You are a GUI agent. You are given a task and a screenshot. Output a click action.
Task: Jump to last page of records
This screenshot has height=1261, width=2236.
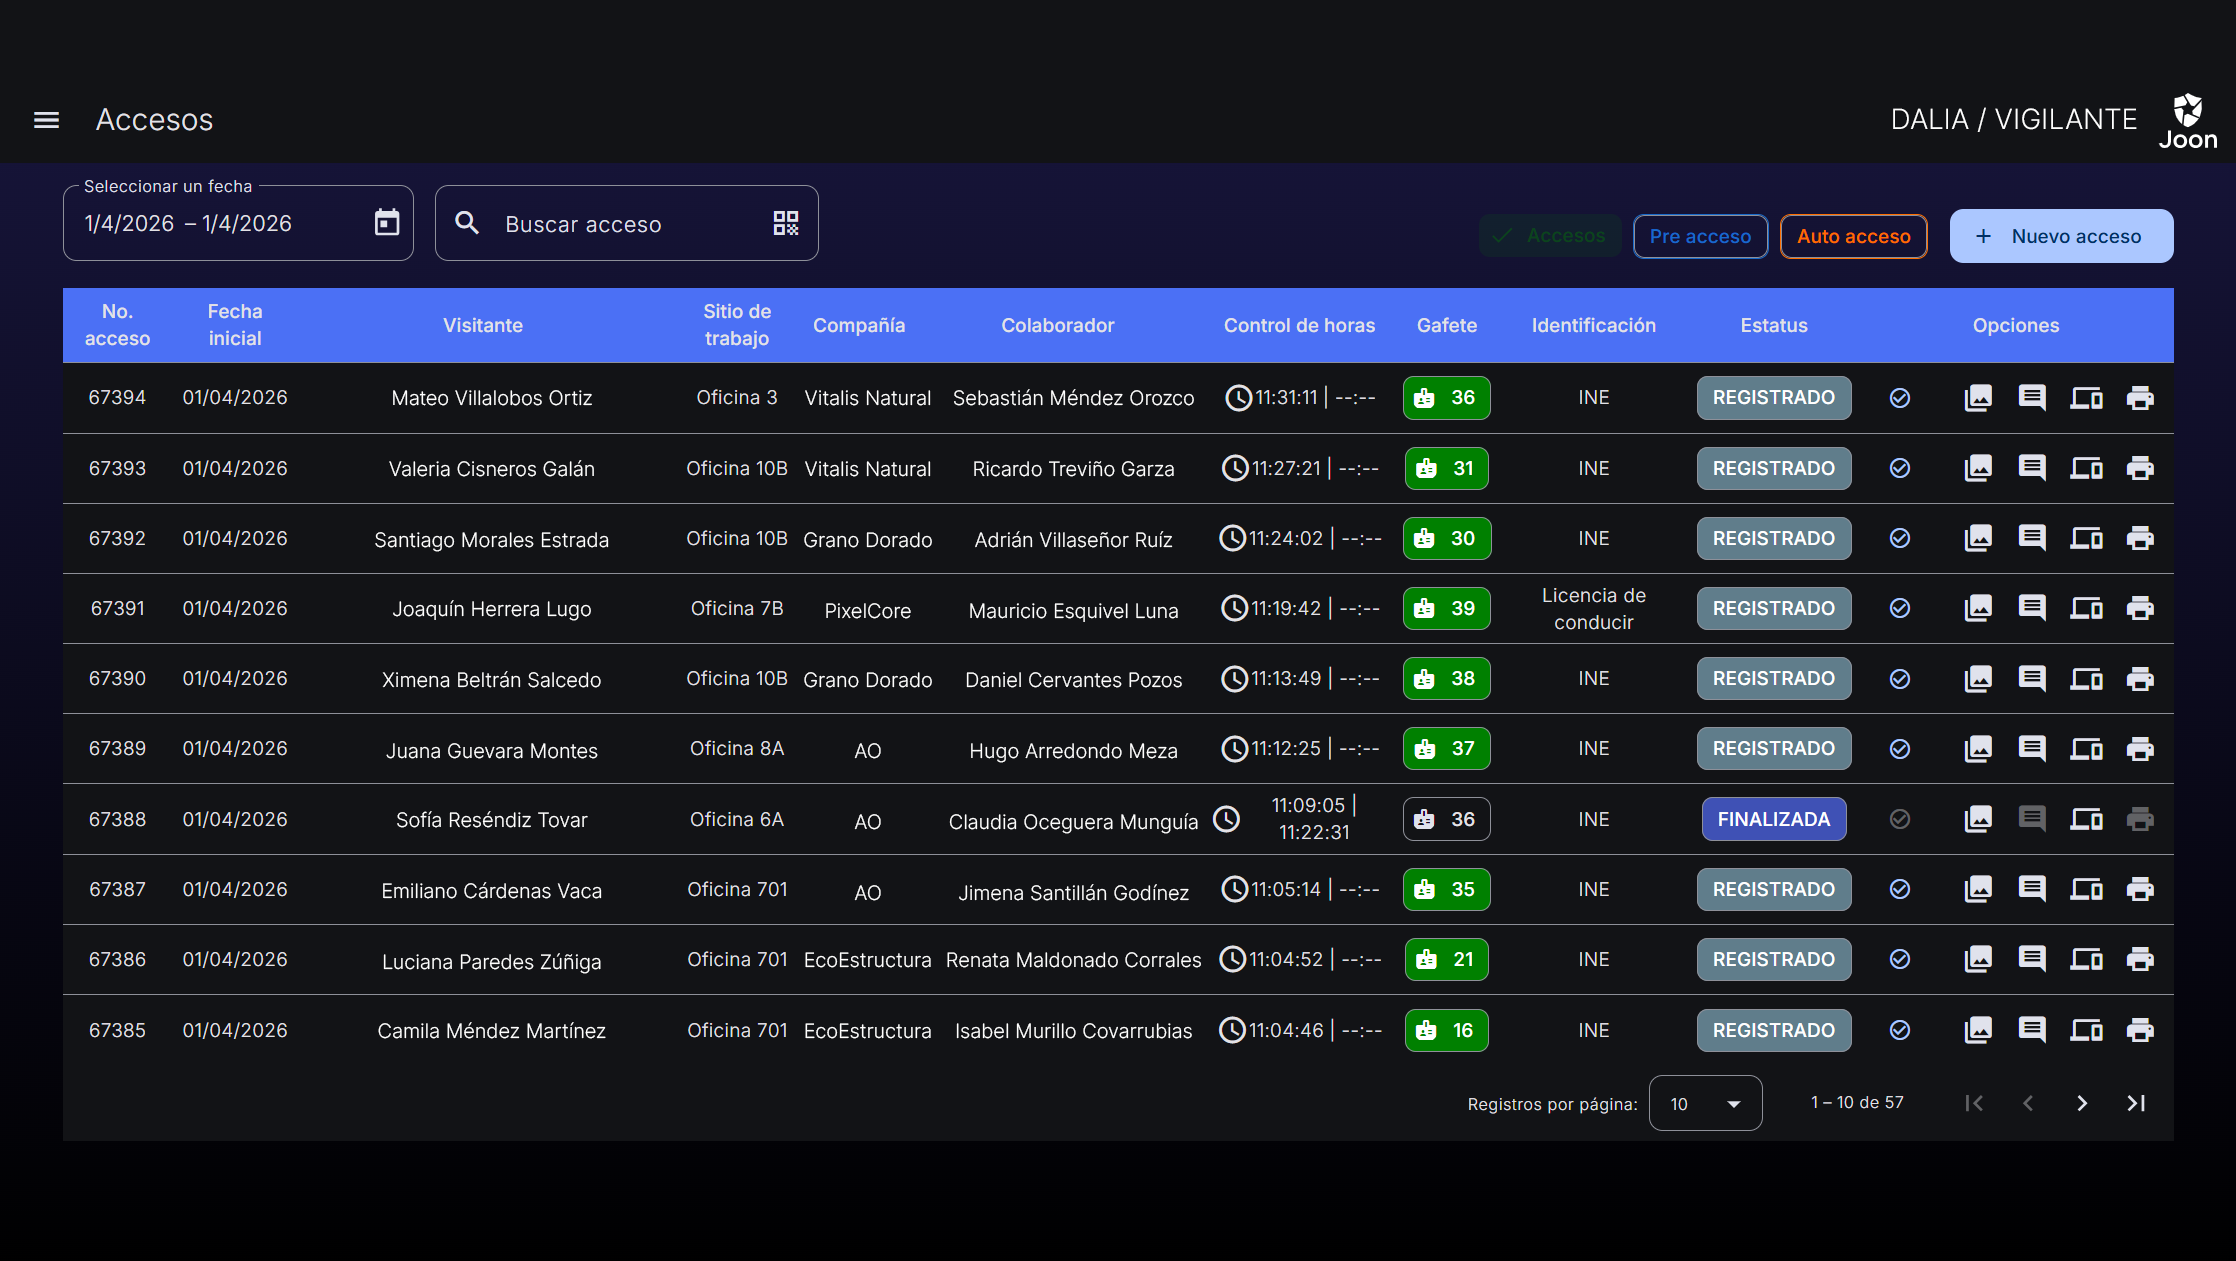pyautogui.click(x=2136, y=1103)
